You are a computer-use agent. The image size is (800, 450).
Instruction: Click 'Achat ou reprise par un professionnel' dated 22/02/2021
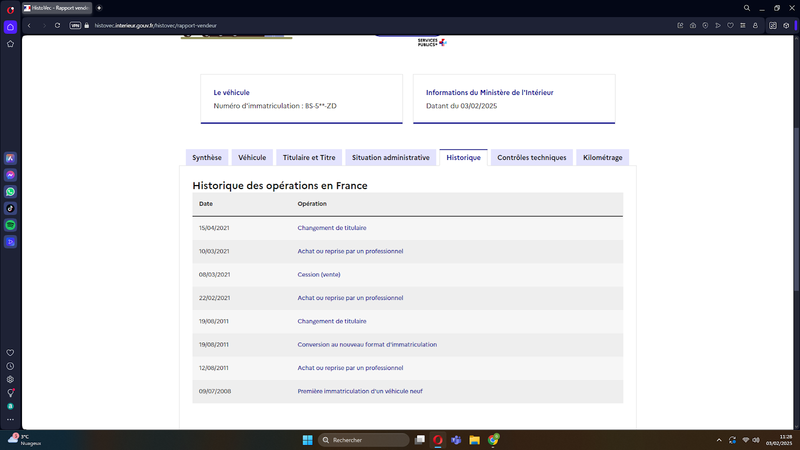350,298
